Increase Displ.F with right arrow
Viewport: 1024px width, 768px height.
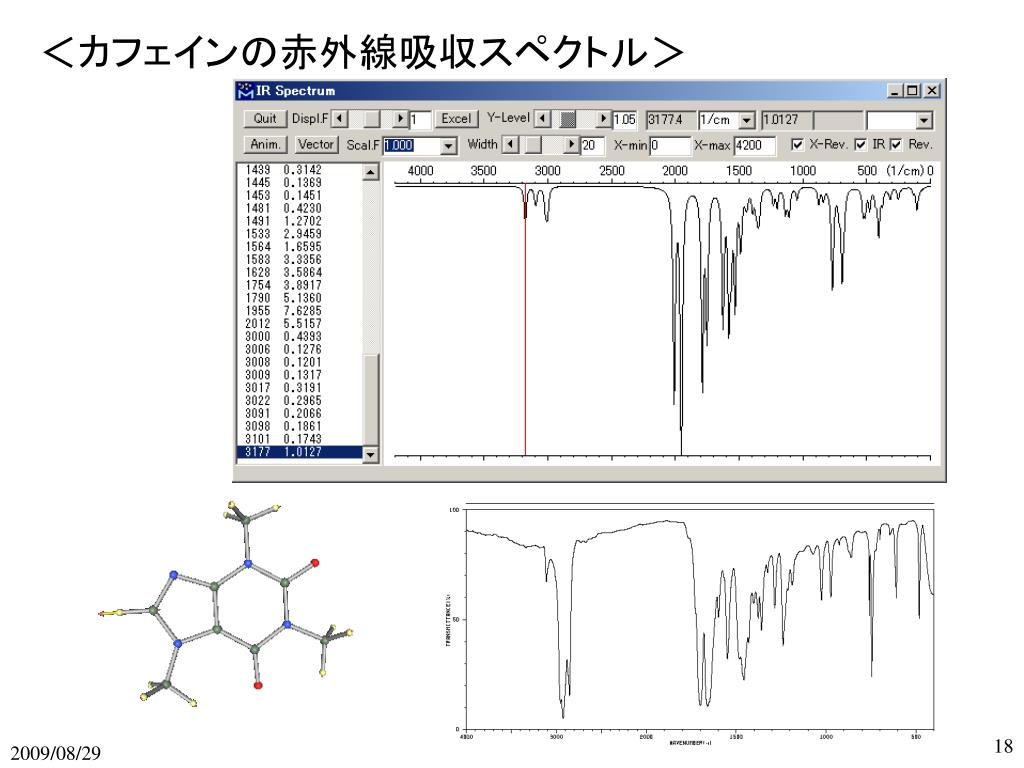tap(400, 119)
